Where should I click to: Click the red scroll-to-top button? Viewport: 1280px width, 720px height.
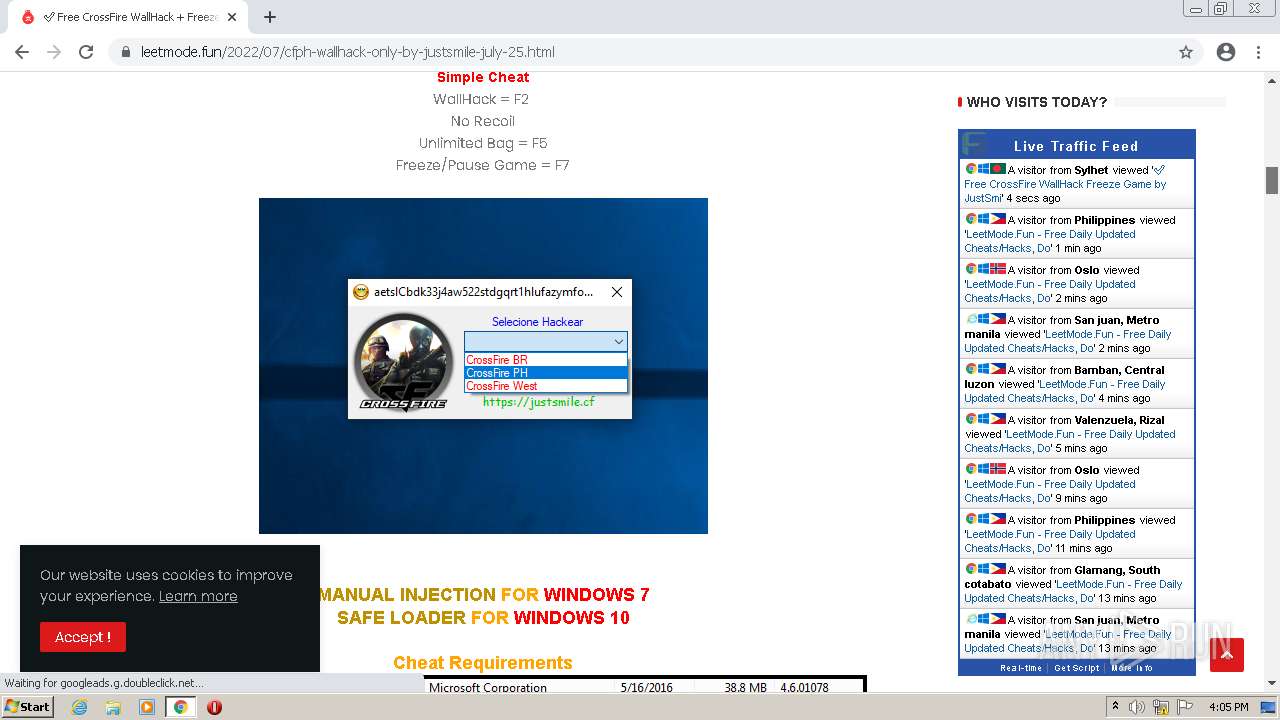pos(1227,655)
